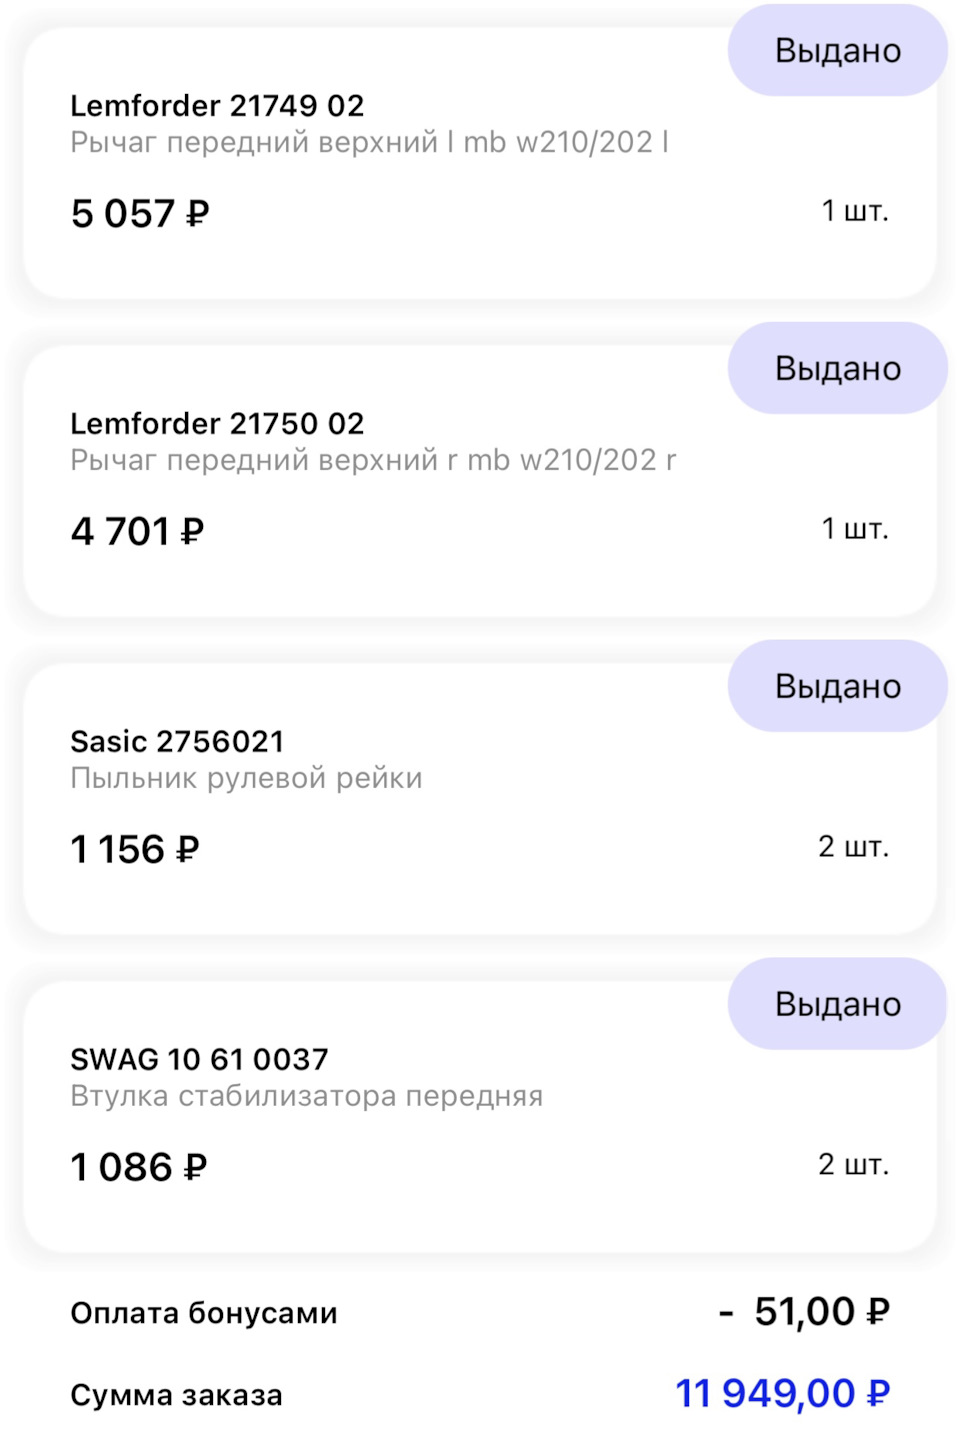This screenshot has height=1453, width=960.
Task: Tap the 1 086 ₽ price
Action: (x=138, y=1168)
